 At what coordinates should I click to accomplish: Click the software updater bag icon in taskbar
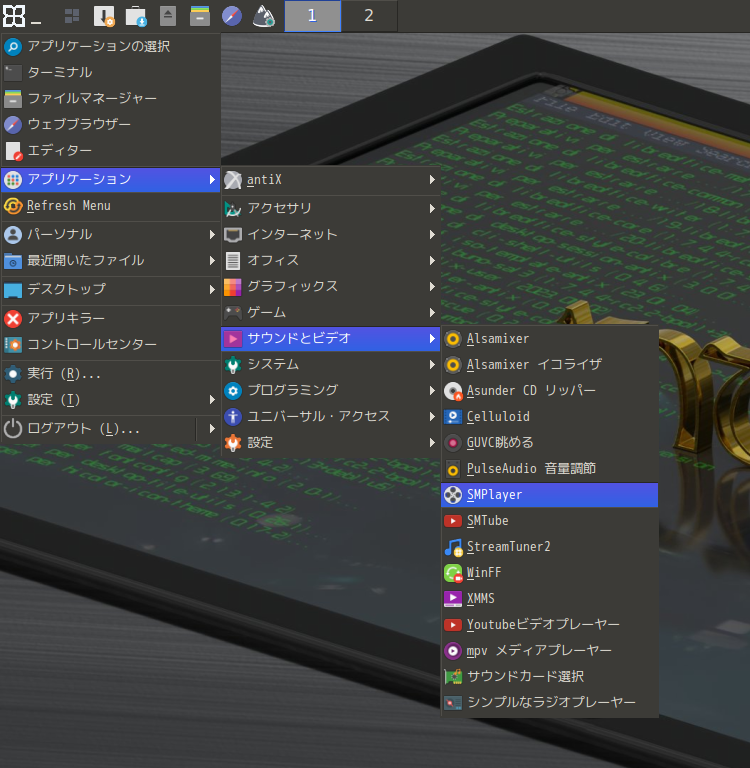point(136,16)
